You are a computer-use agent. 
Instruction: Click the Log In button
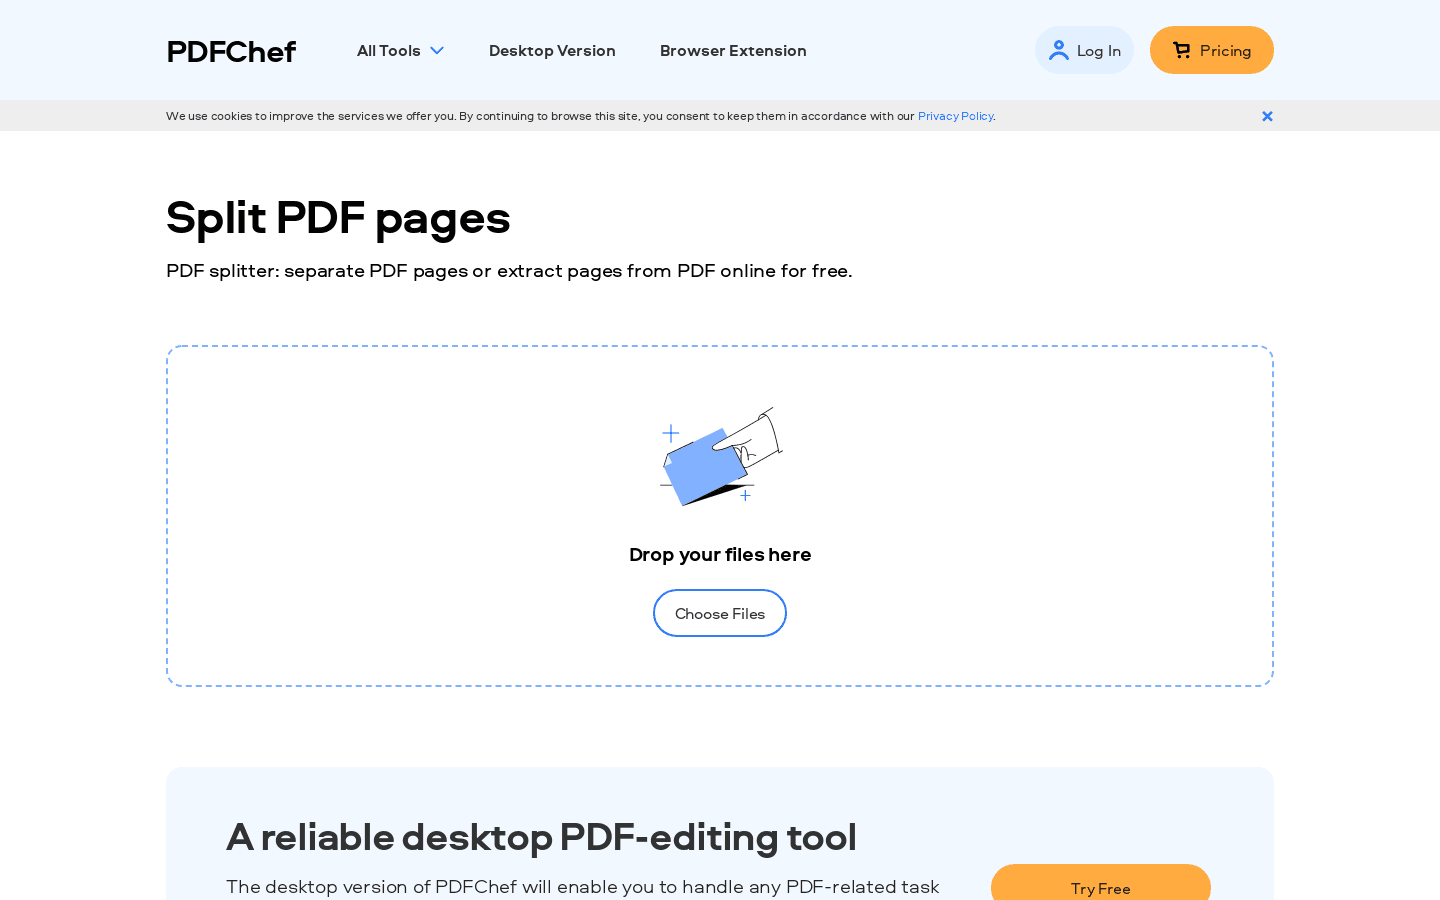1084,50
